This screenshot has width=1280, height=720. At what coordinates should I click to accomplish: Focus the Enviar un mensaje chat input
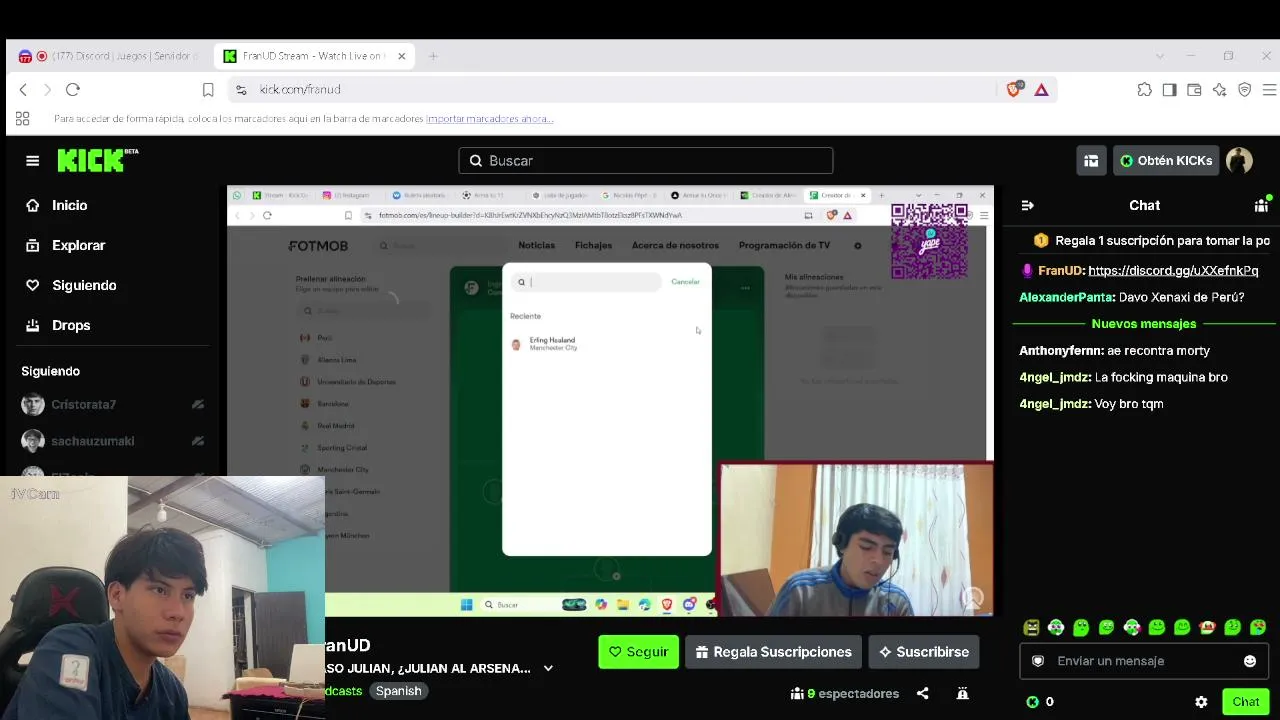1144,661
